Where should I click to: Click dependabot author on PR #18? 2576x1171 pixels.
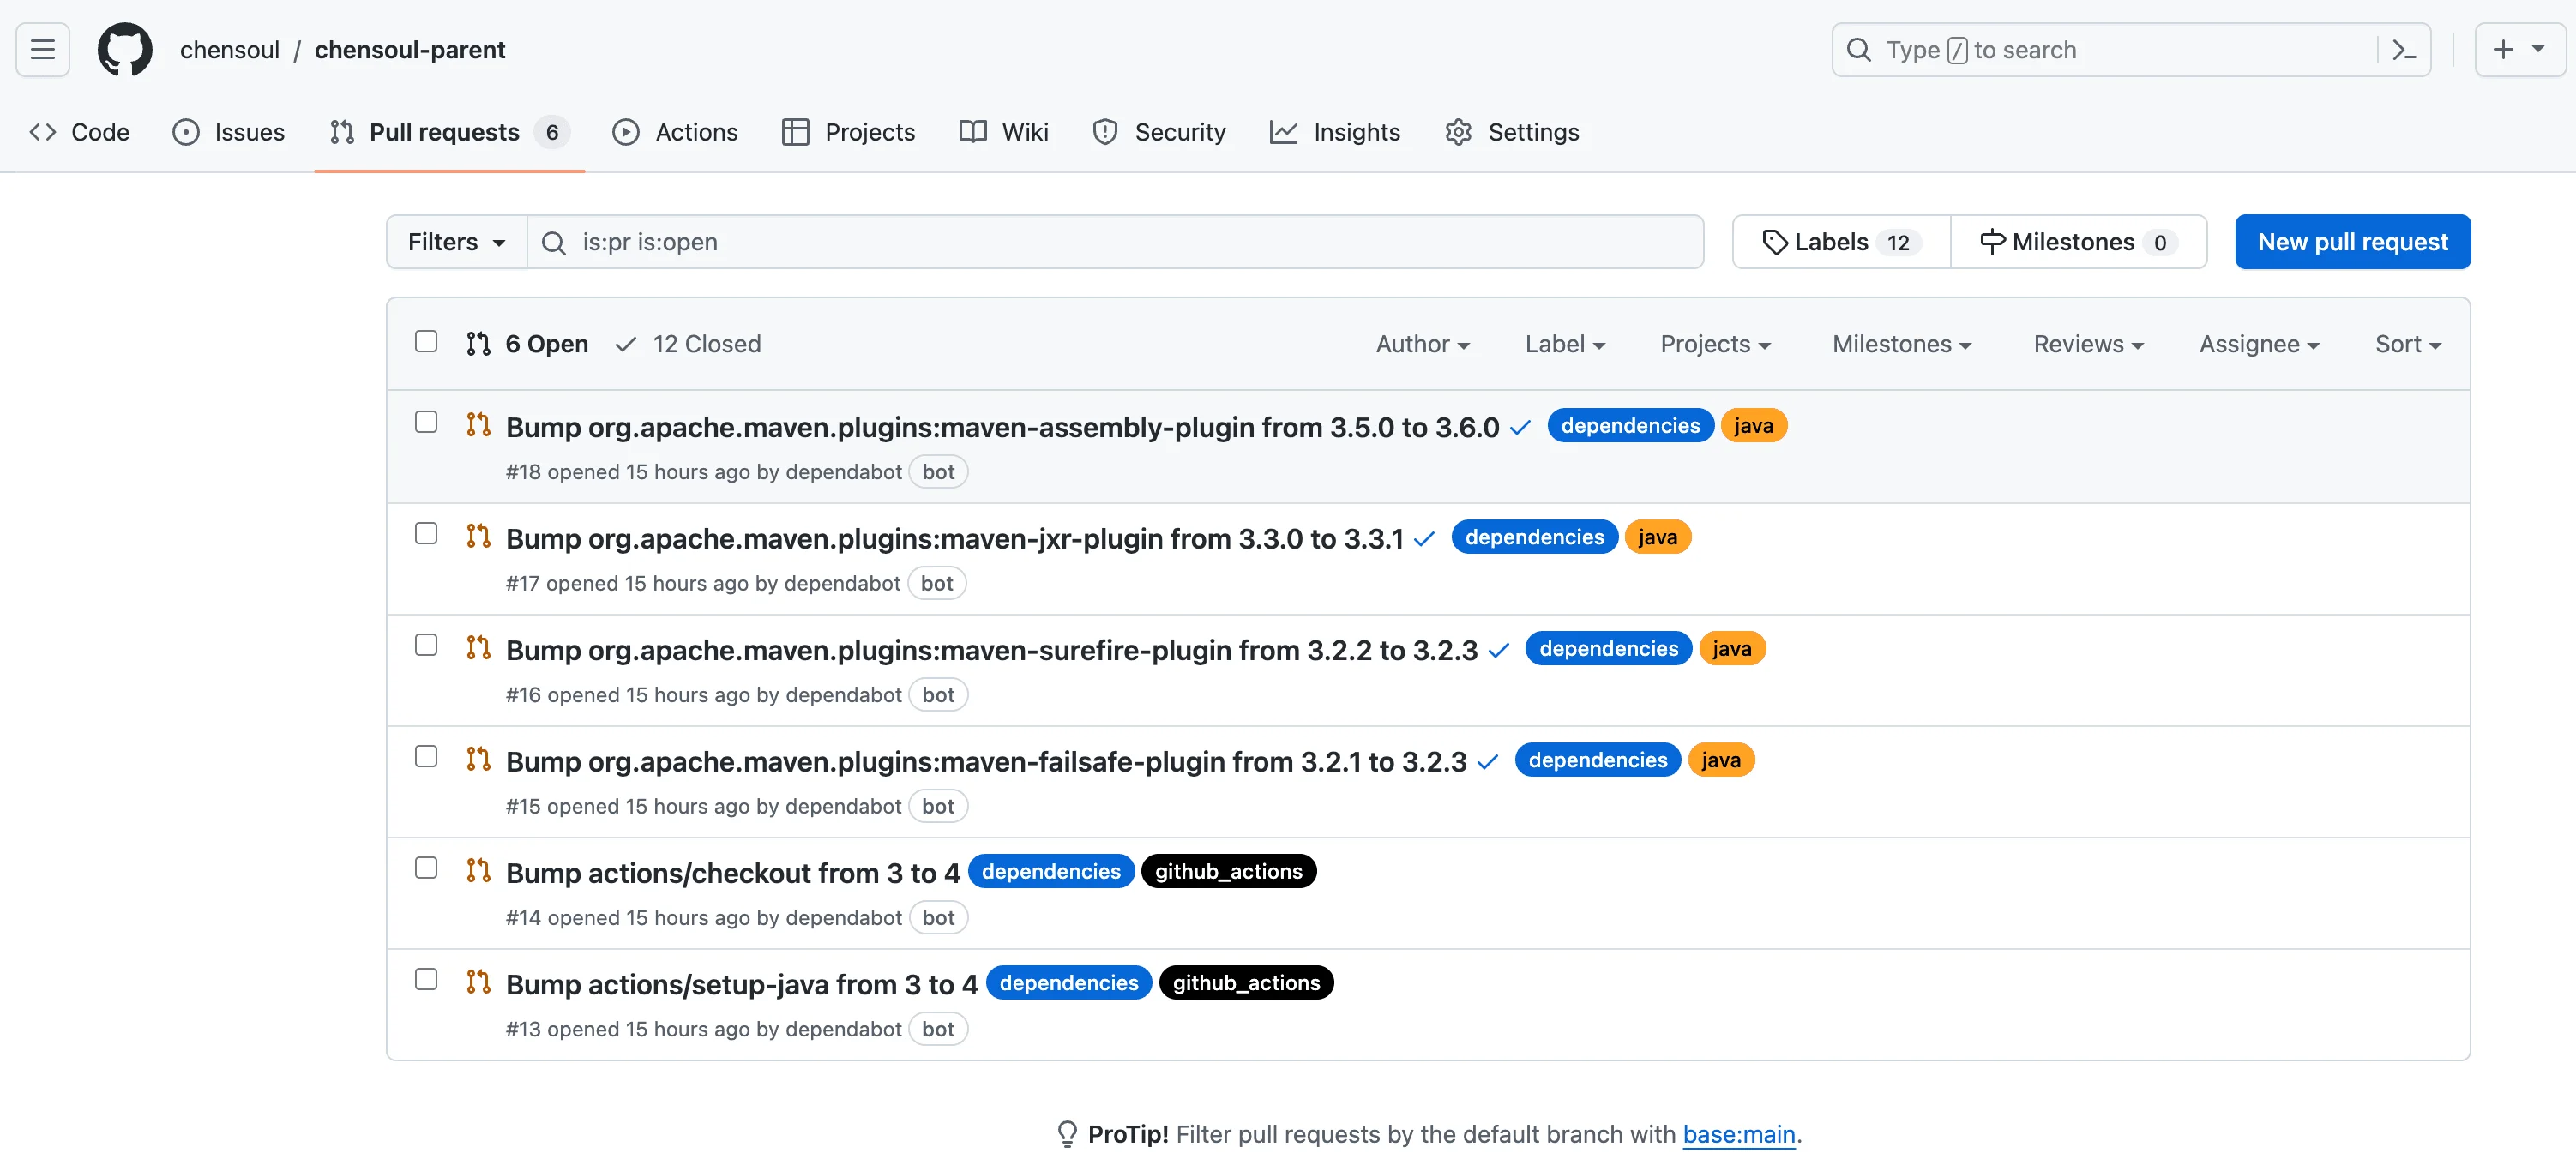[x=843, y=472]
